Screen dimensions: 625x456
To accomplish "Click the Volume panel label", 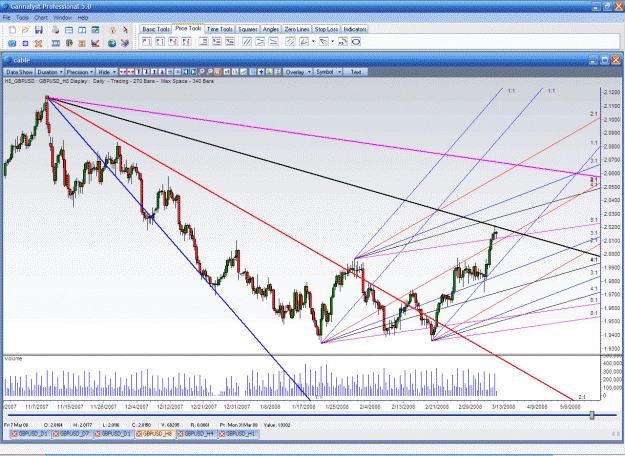I will (13, 359).
